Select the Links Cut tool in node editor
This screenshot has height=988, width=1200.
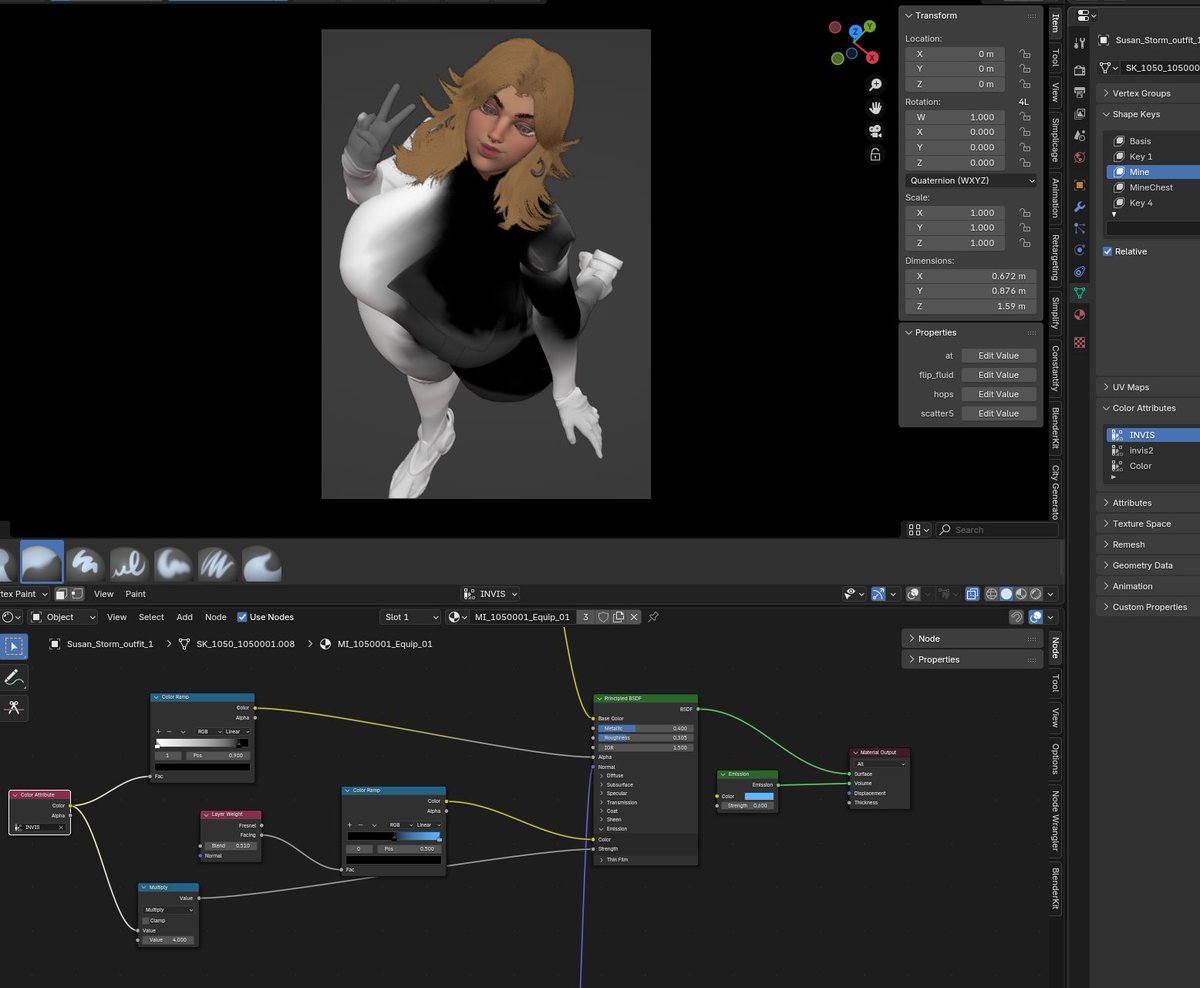pyautogui.click(x=14, y=708)
